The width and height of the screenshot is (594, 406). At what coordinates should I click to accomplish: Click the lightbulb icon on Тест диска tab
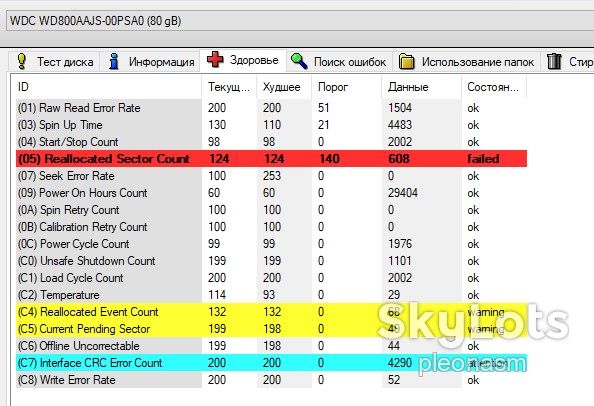pos(22,61)
